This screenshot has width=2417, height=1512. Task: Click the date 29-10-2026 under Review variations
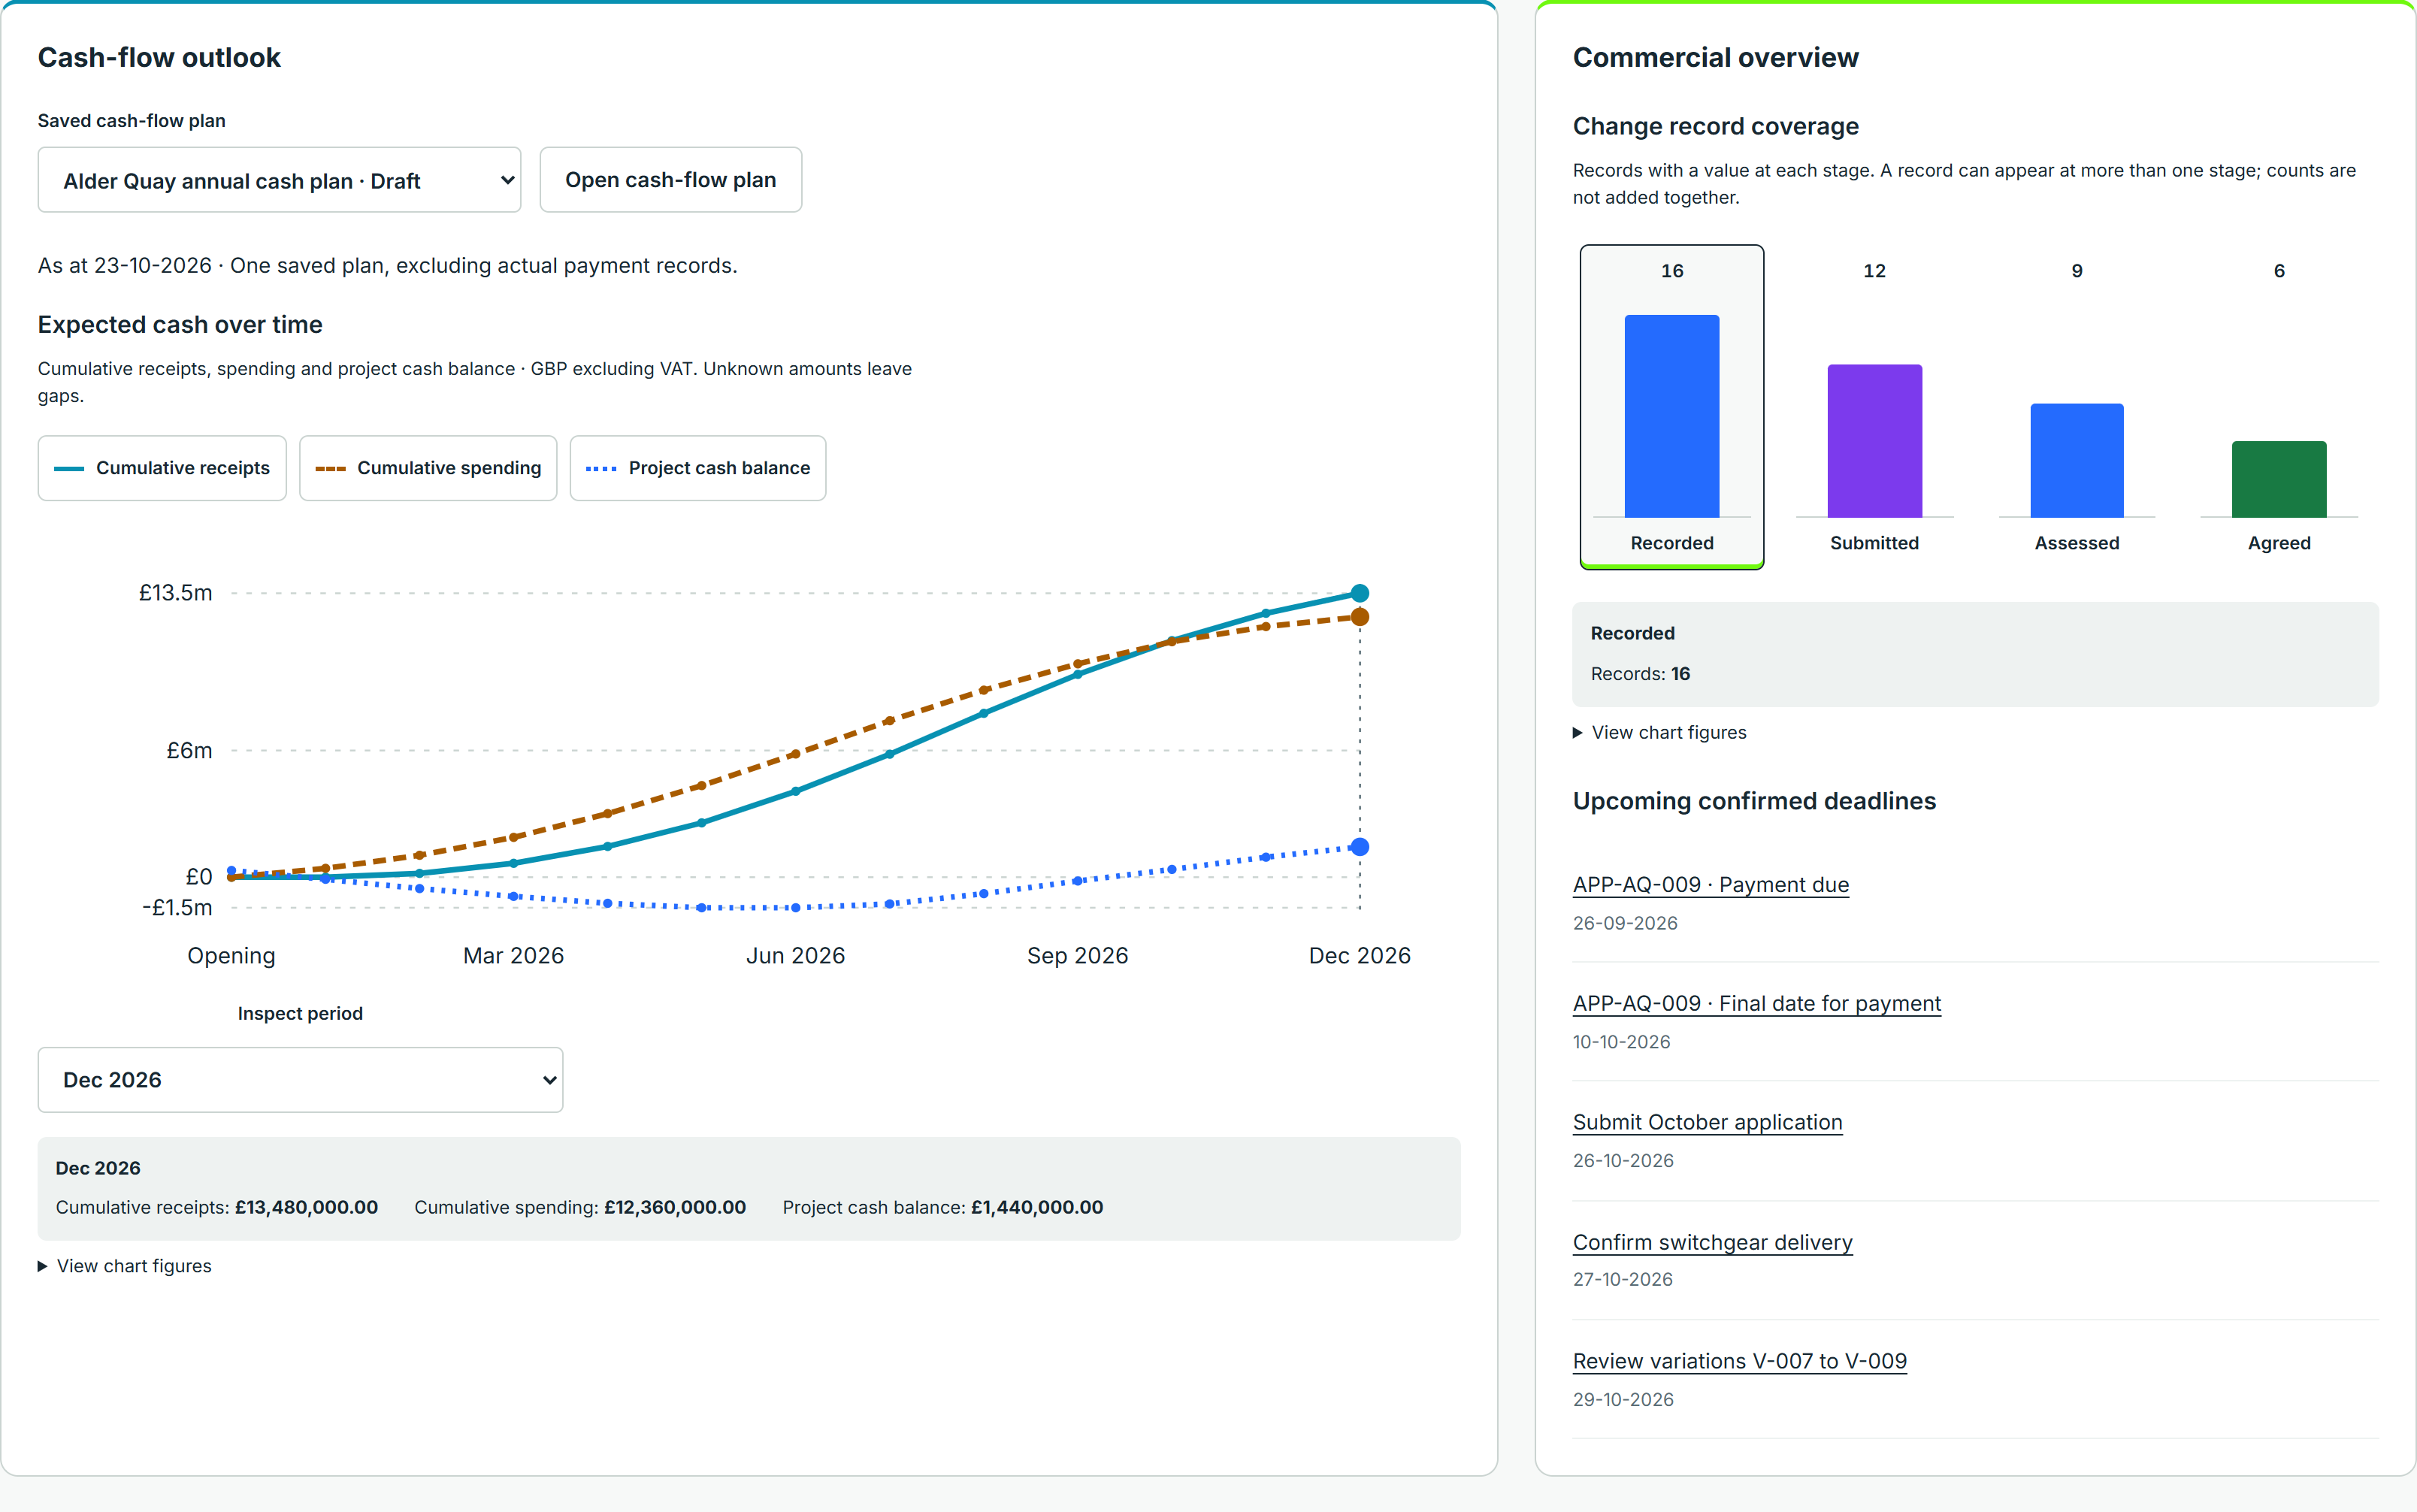(x=1623, y=1400)
